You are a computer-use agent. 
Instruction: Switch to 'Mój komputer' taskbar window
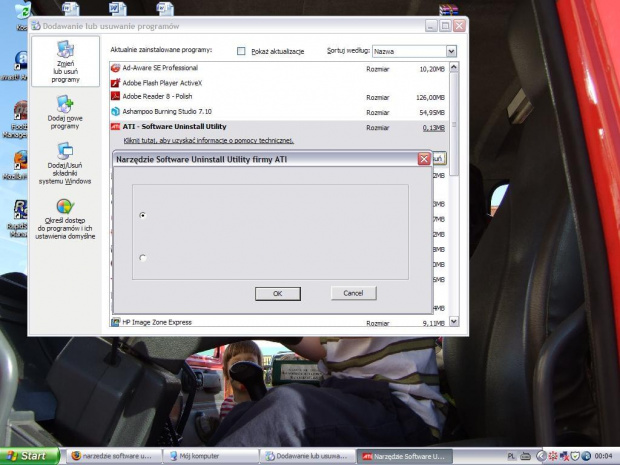(211, 456)
